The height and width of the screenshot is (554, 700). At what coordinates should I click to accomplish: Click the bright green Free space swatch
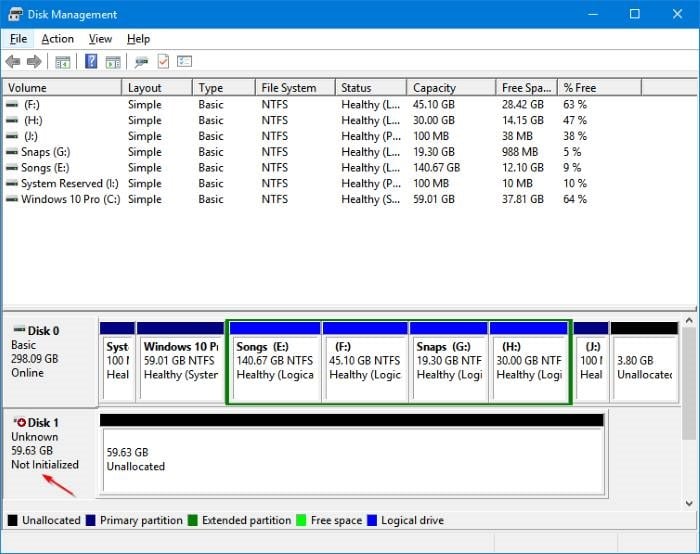tap(301, 520)
